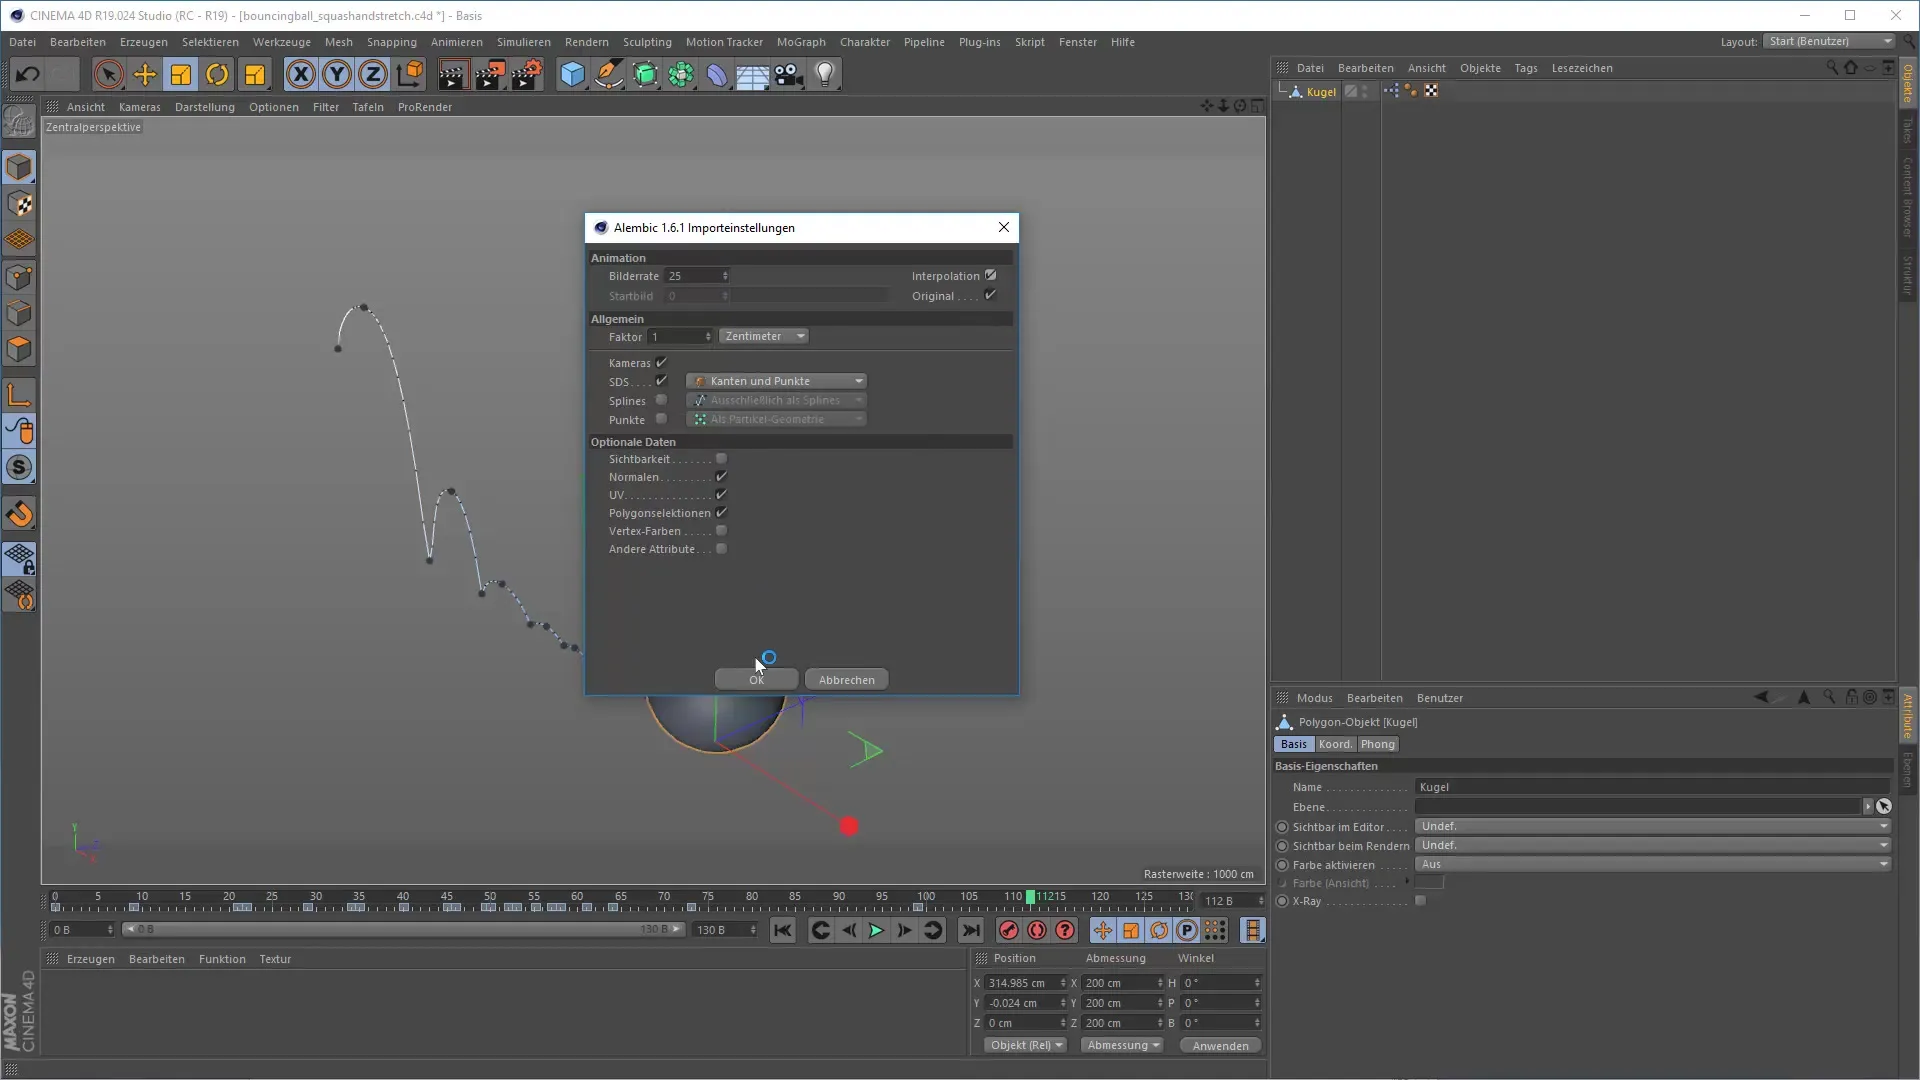Screen dimensions: 1920x1080
Task: Open Farbe aktivieren dropdown
Action: [1652, 864]
